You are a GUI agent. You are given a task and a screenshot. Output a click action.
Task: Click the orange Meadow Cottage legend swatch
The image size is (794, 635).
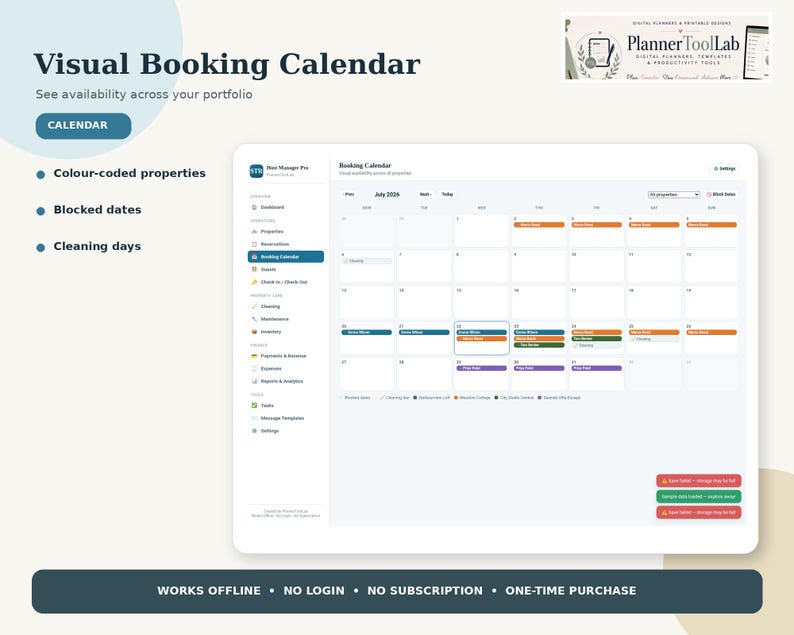pyautogui.click(x=456, y=398)
